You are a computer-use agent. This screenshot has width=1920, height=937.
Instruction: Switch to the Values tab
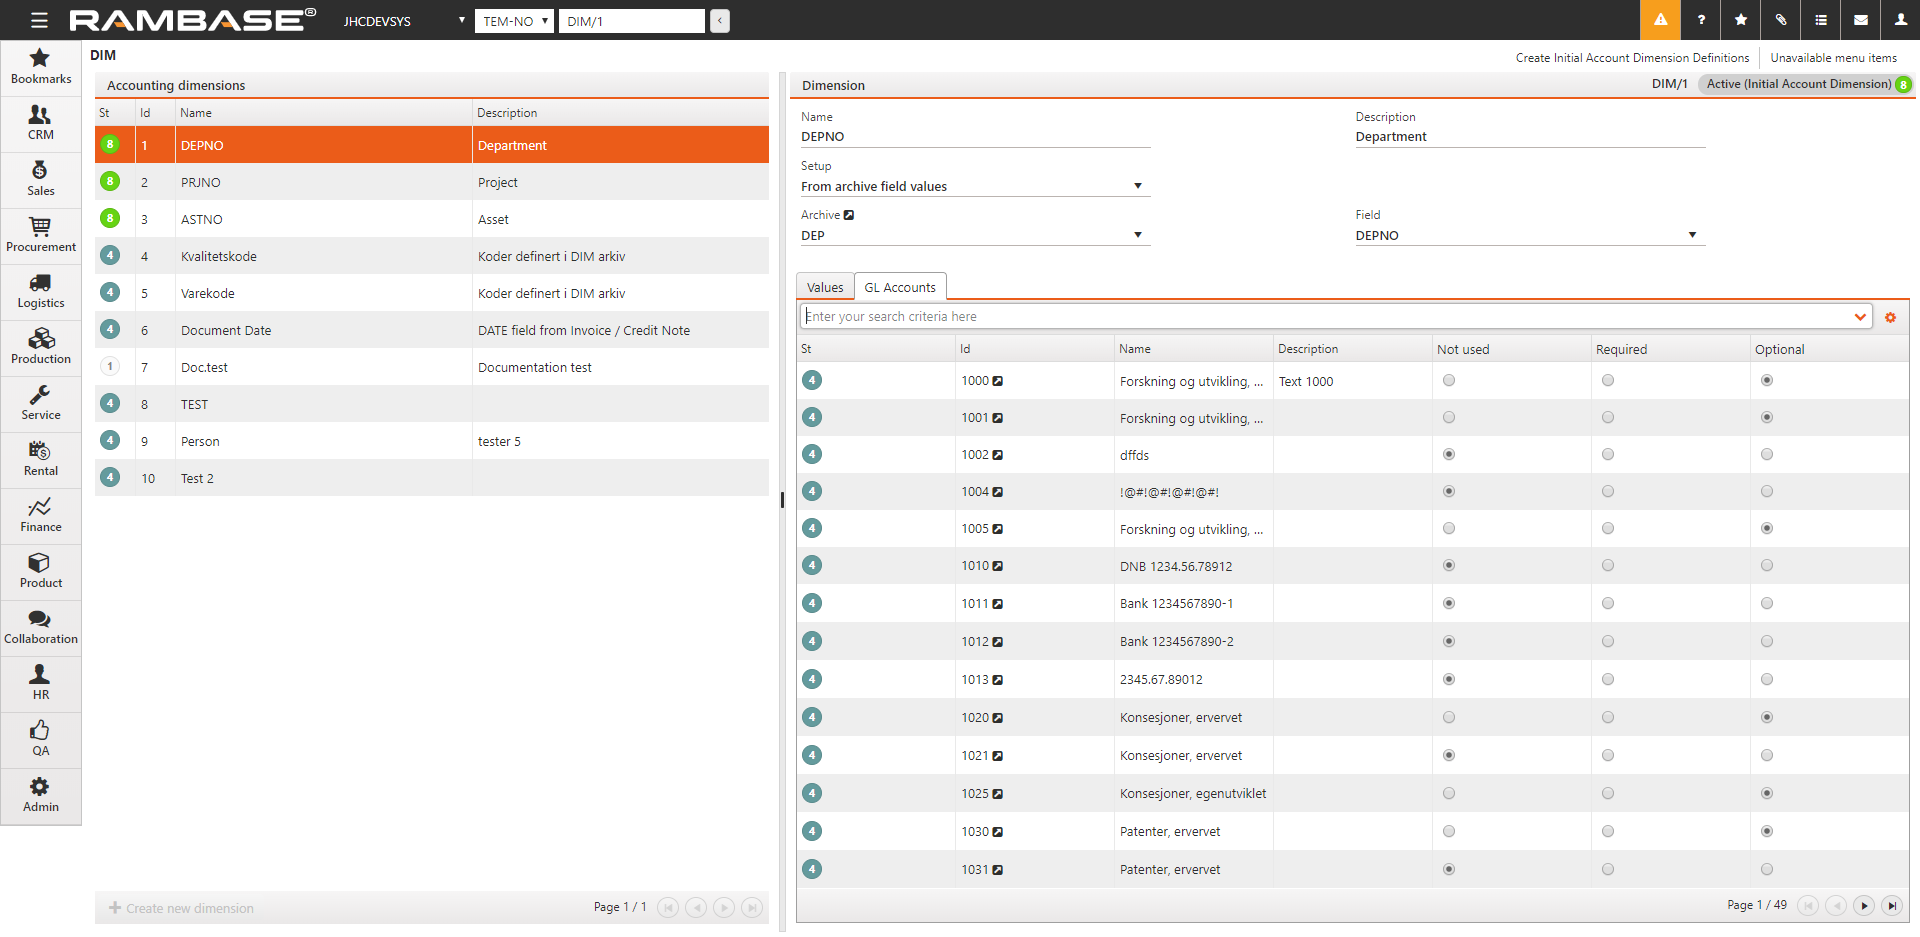click(x=825, y=287)
